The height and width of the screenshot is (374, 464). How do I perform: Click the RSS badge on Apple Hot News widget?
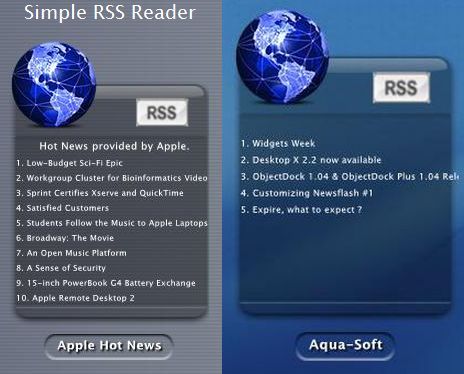162,112
